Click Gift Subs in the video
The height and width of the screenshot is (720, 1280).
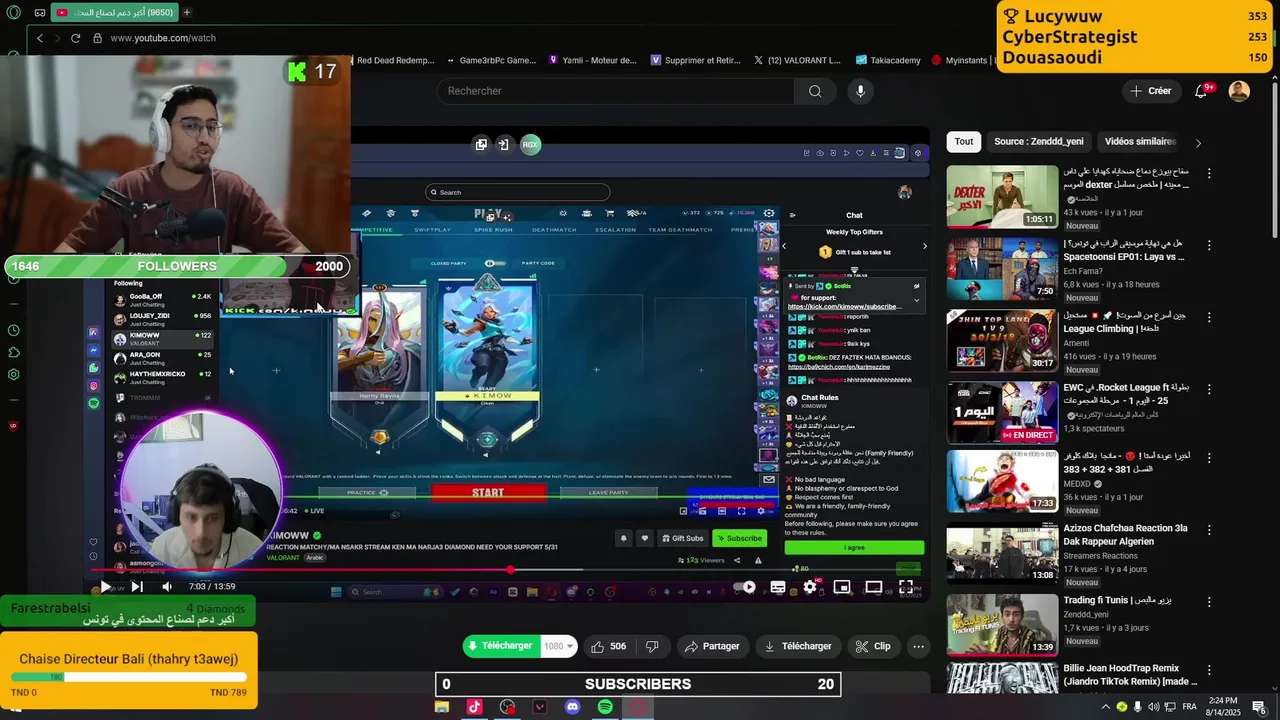[682, 538]
